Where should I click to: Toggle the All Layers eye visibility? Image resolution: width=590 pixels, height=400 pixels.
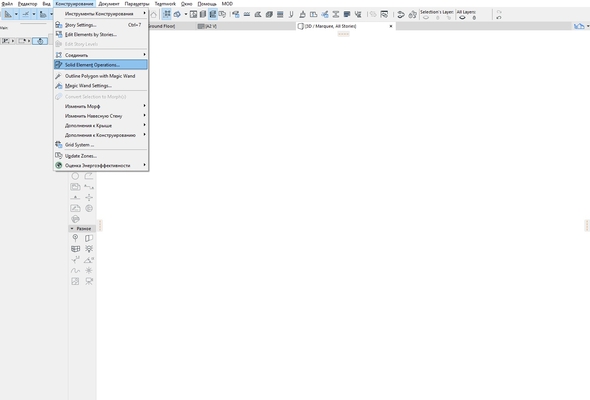coord(462,17)
